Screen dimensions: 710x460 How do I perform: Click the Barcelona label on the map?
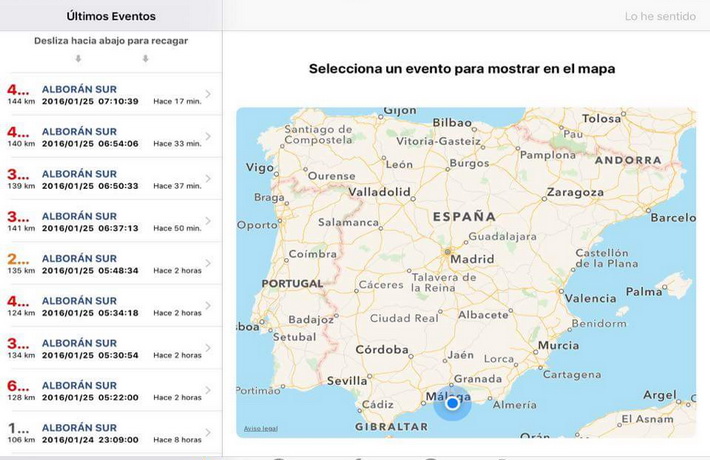[672, 217]
